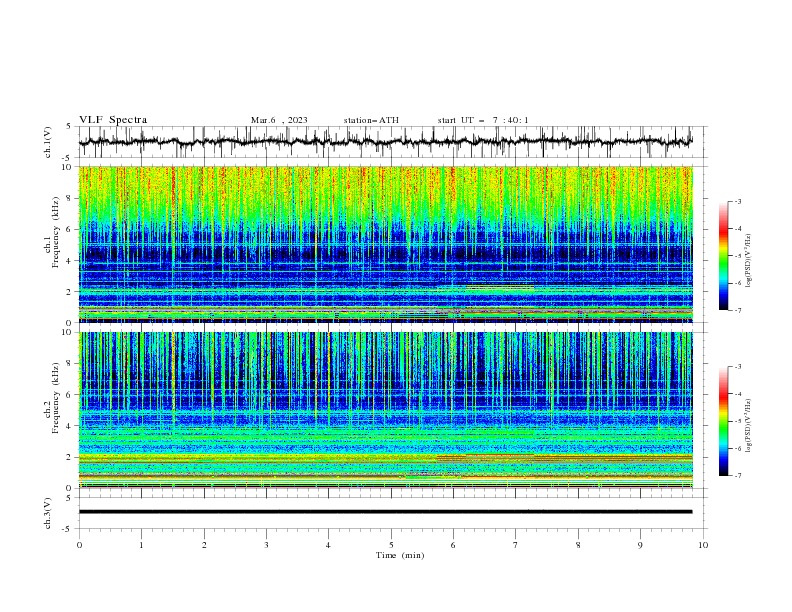
Task: Click the 'station=ATH' label
Action: click(371, 120)
